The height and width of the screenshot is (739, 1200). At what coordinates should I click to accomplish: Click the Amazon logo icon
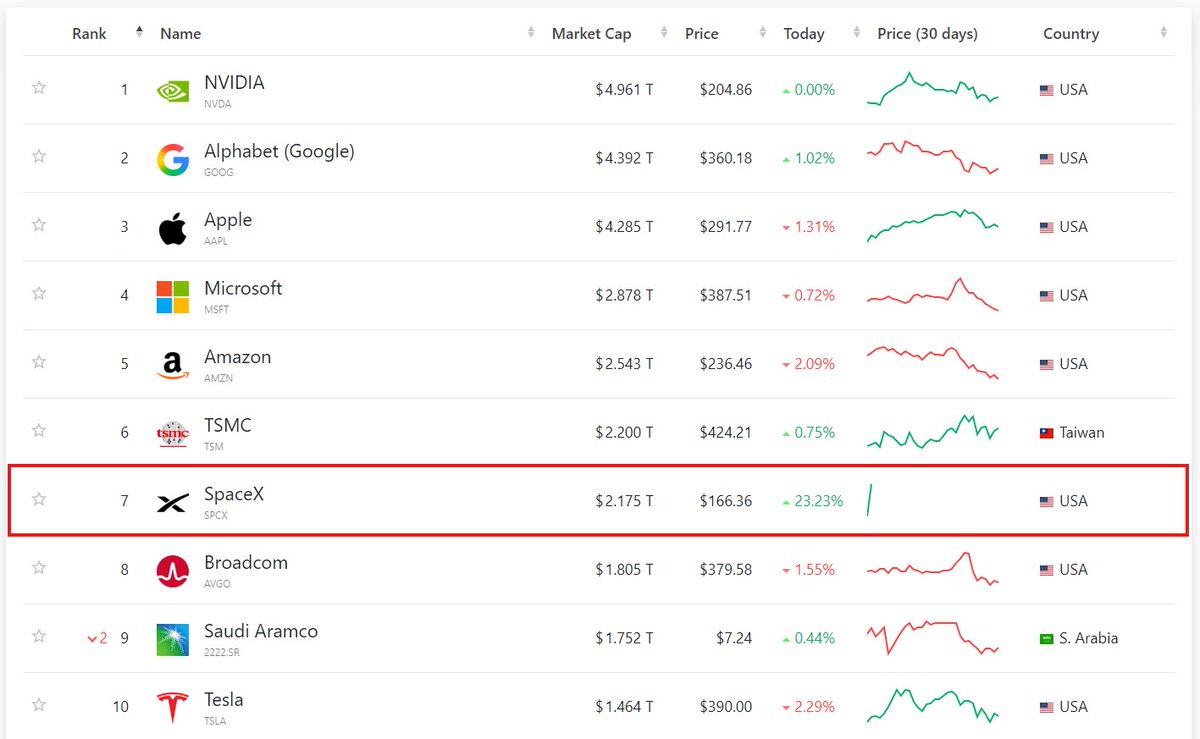(x=172, y=365)
